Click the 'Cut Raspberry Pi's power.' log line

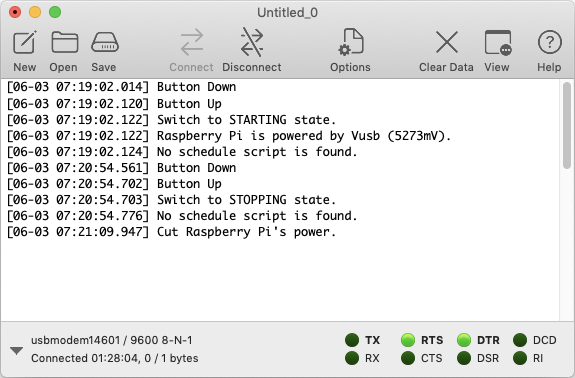[x=171, y=232]
